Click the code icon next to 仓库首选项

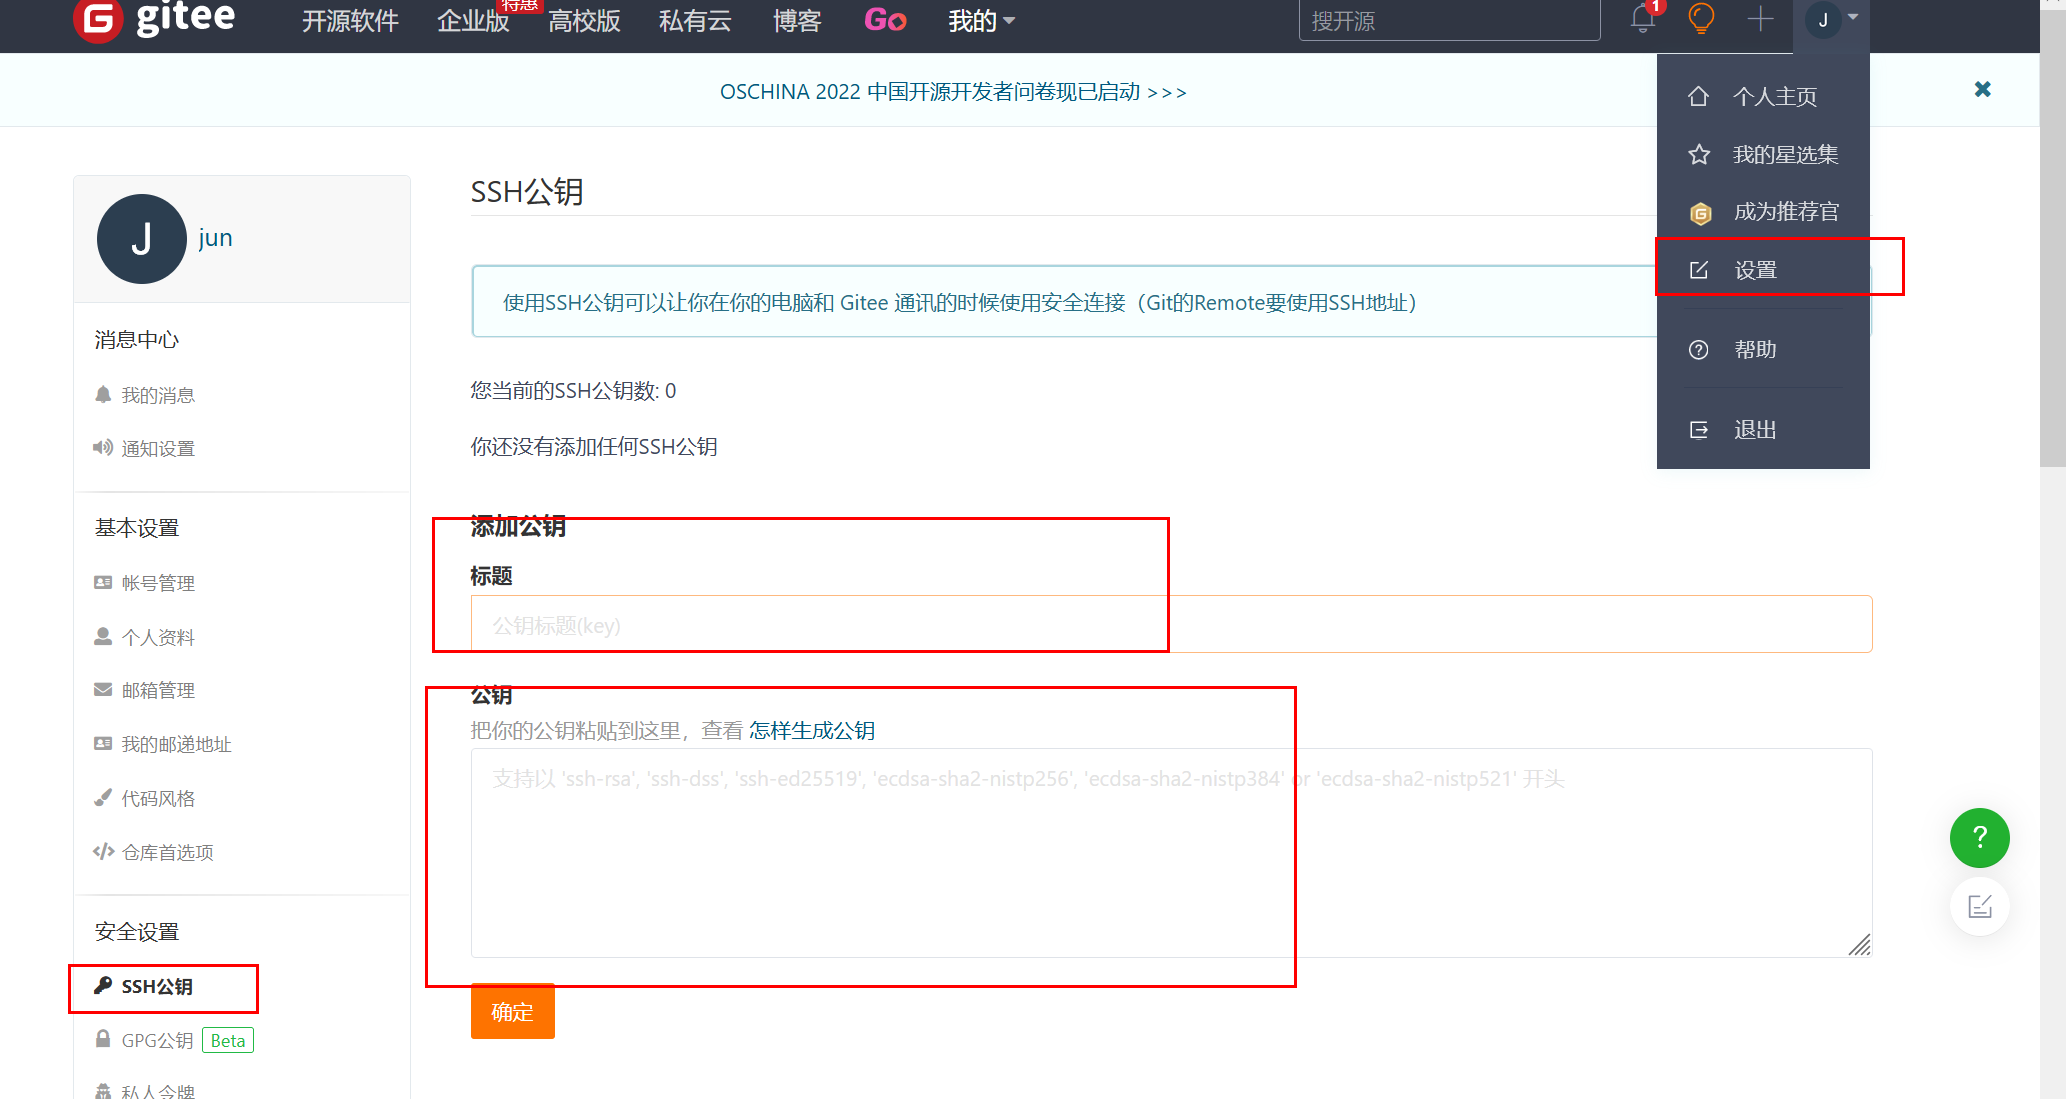(x=104, y=851)
